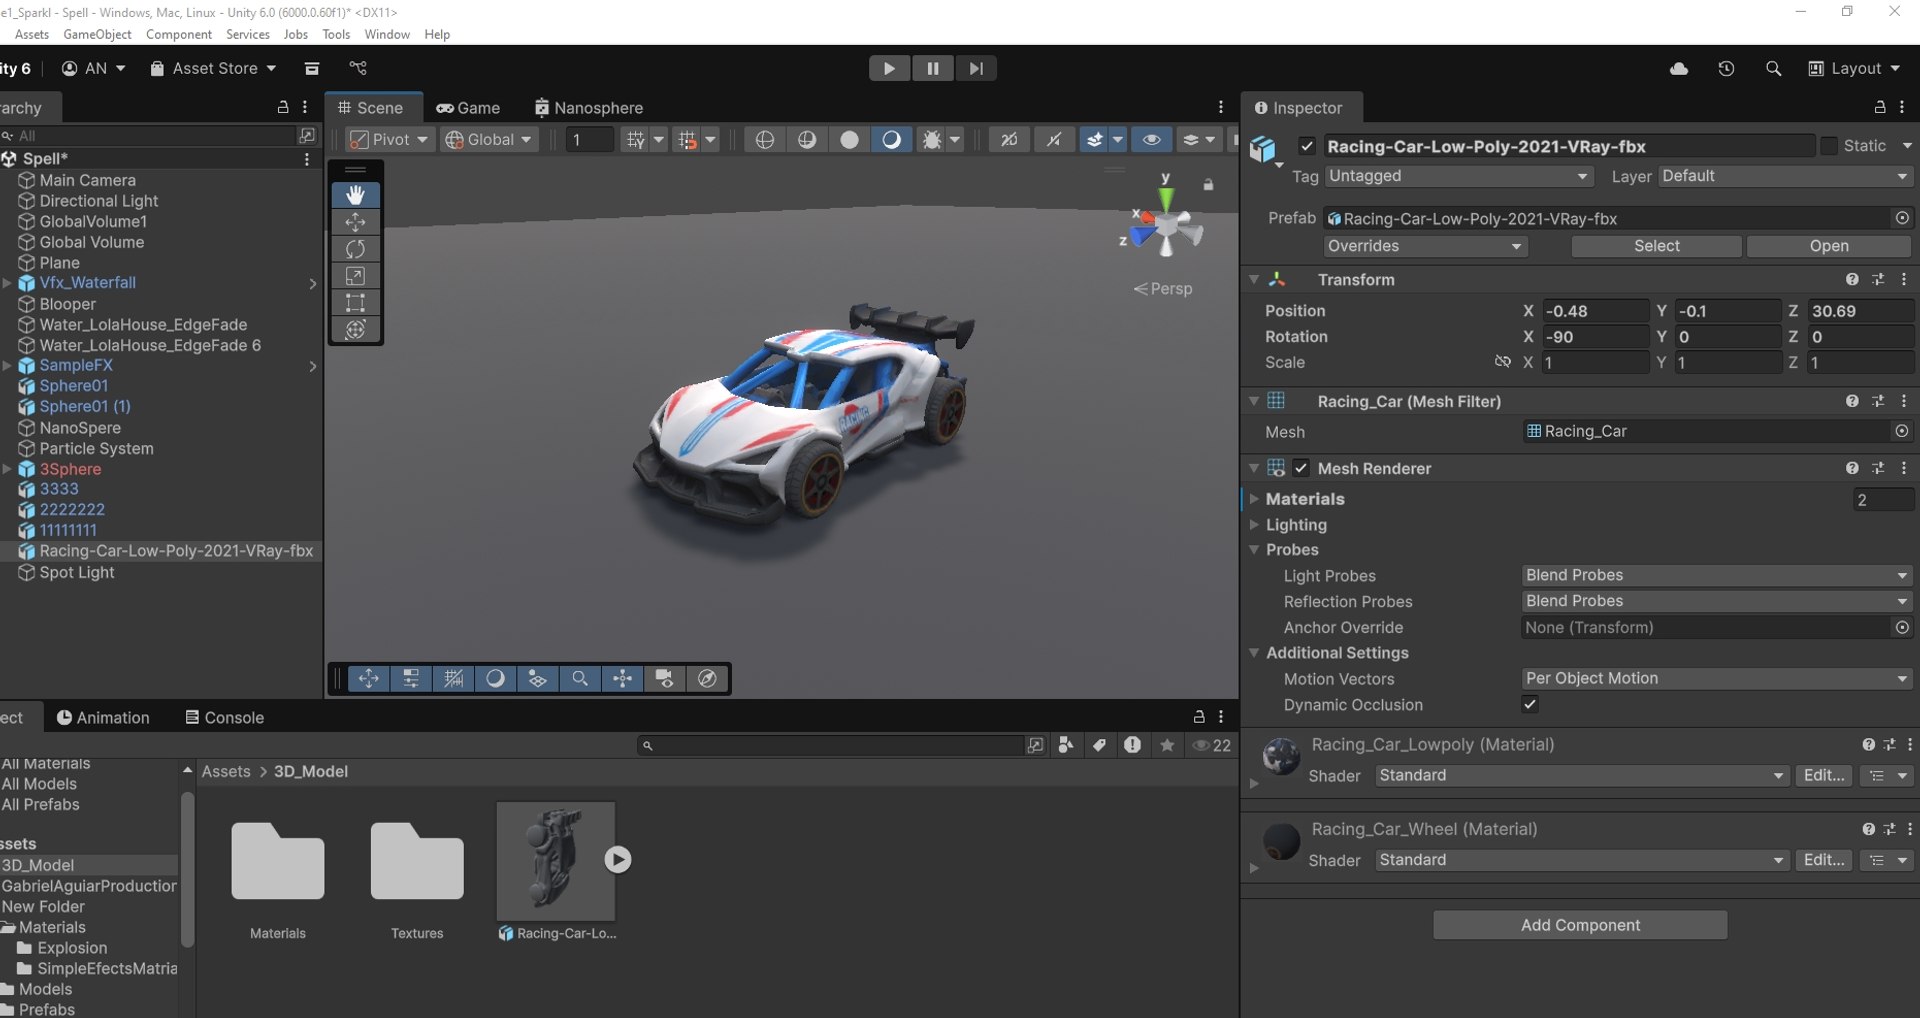Screen dimensions: 1920x1018
Task: Open Motion Vectors dropdown
Action: tap(1716, 678)
